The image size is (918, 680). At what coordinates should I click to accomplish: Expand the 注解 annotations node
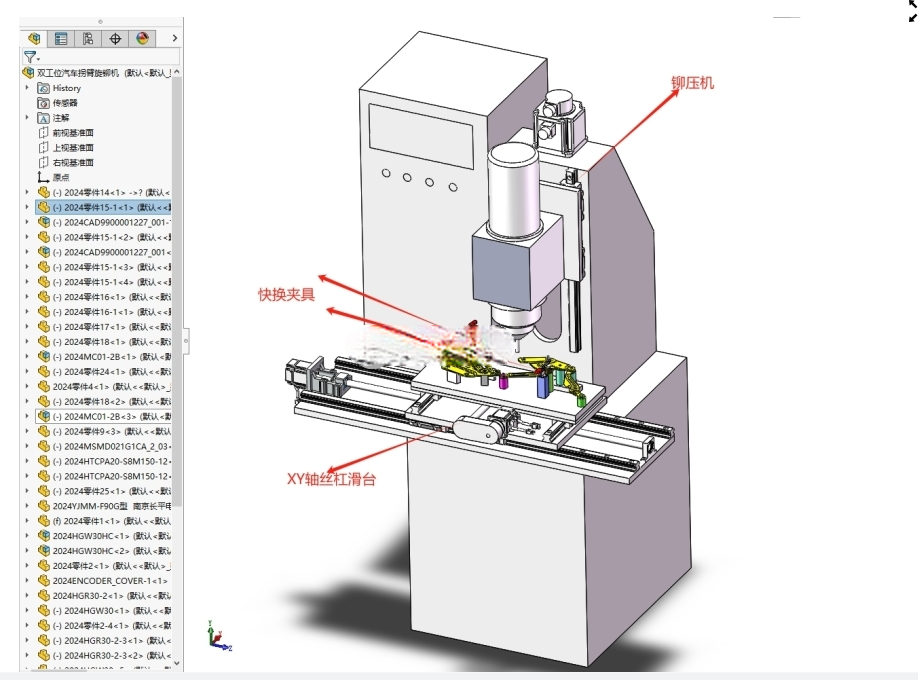click(x=27, y=118)
